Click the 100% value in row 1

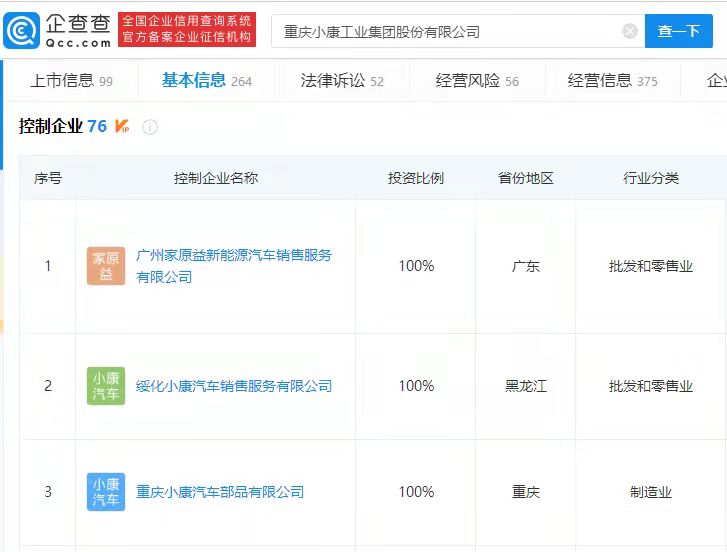coord(416,266)
